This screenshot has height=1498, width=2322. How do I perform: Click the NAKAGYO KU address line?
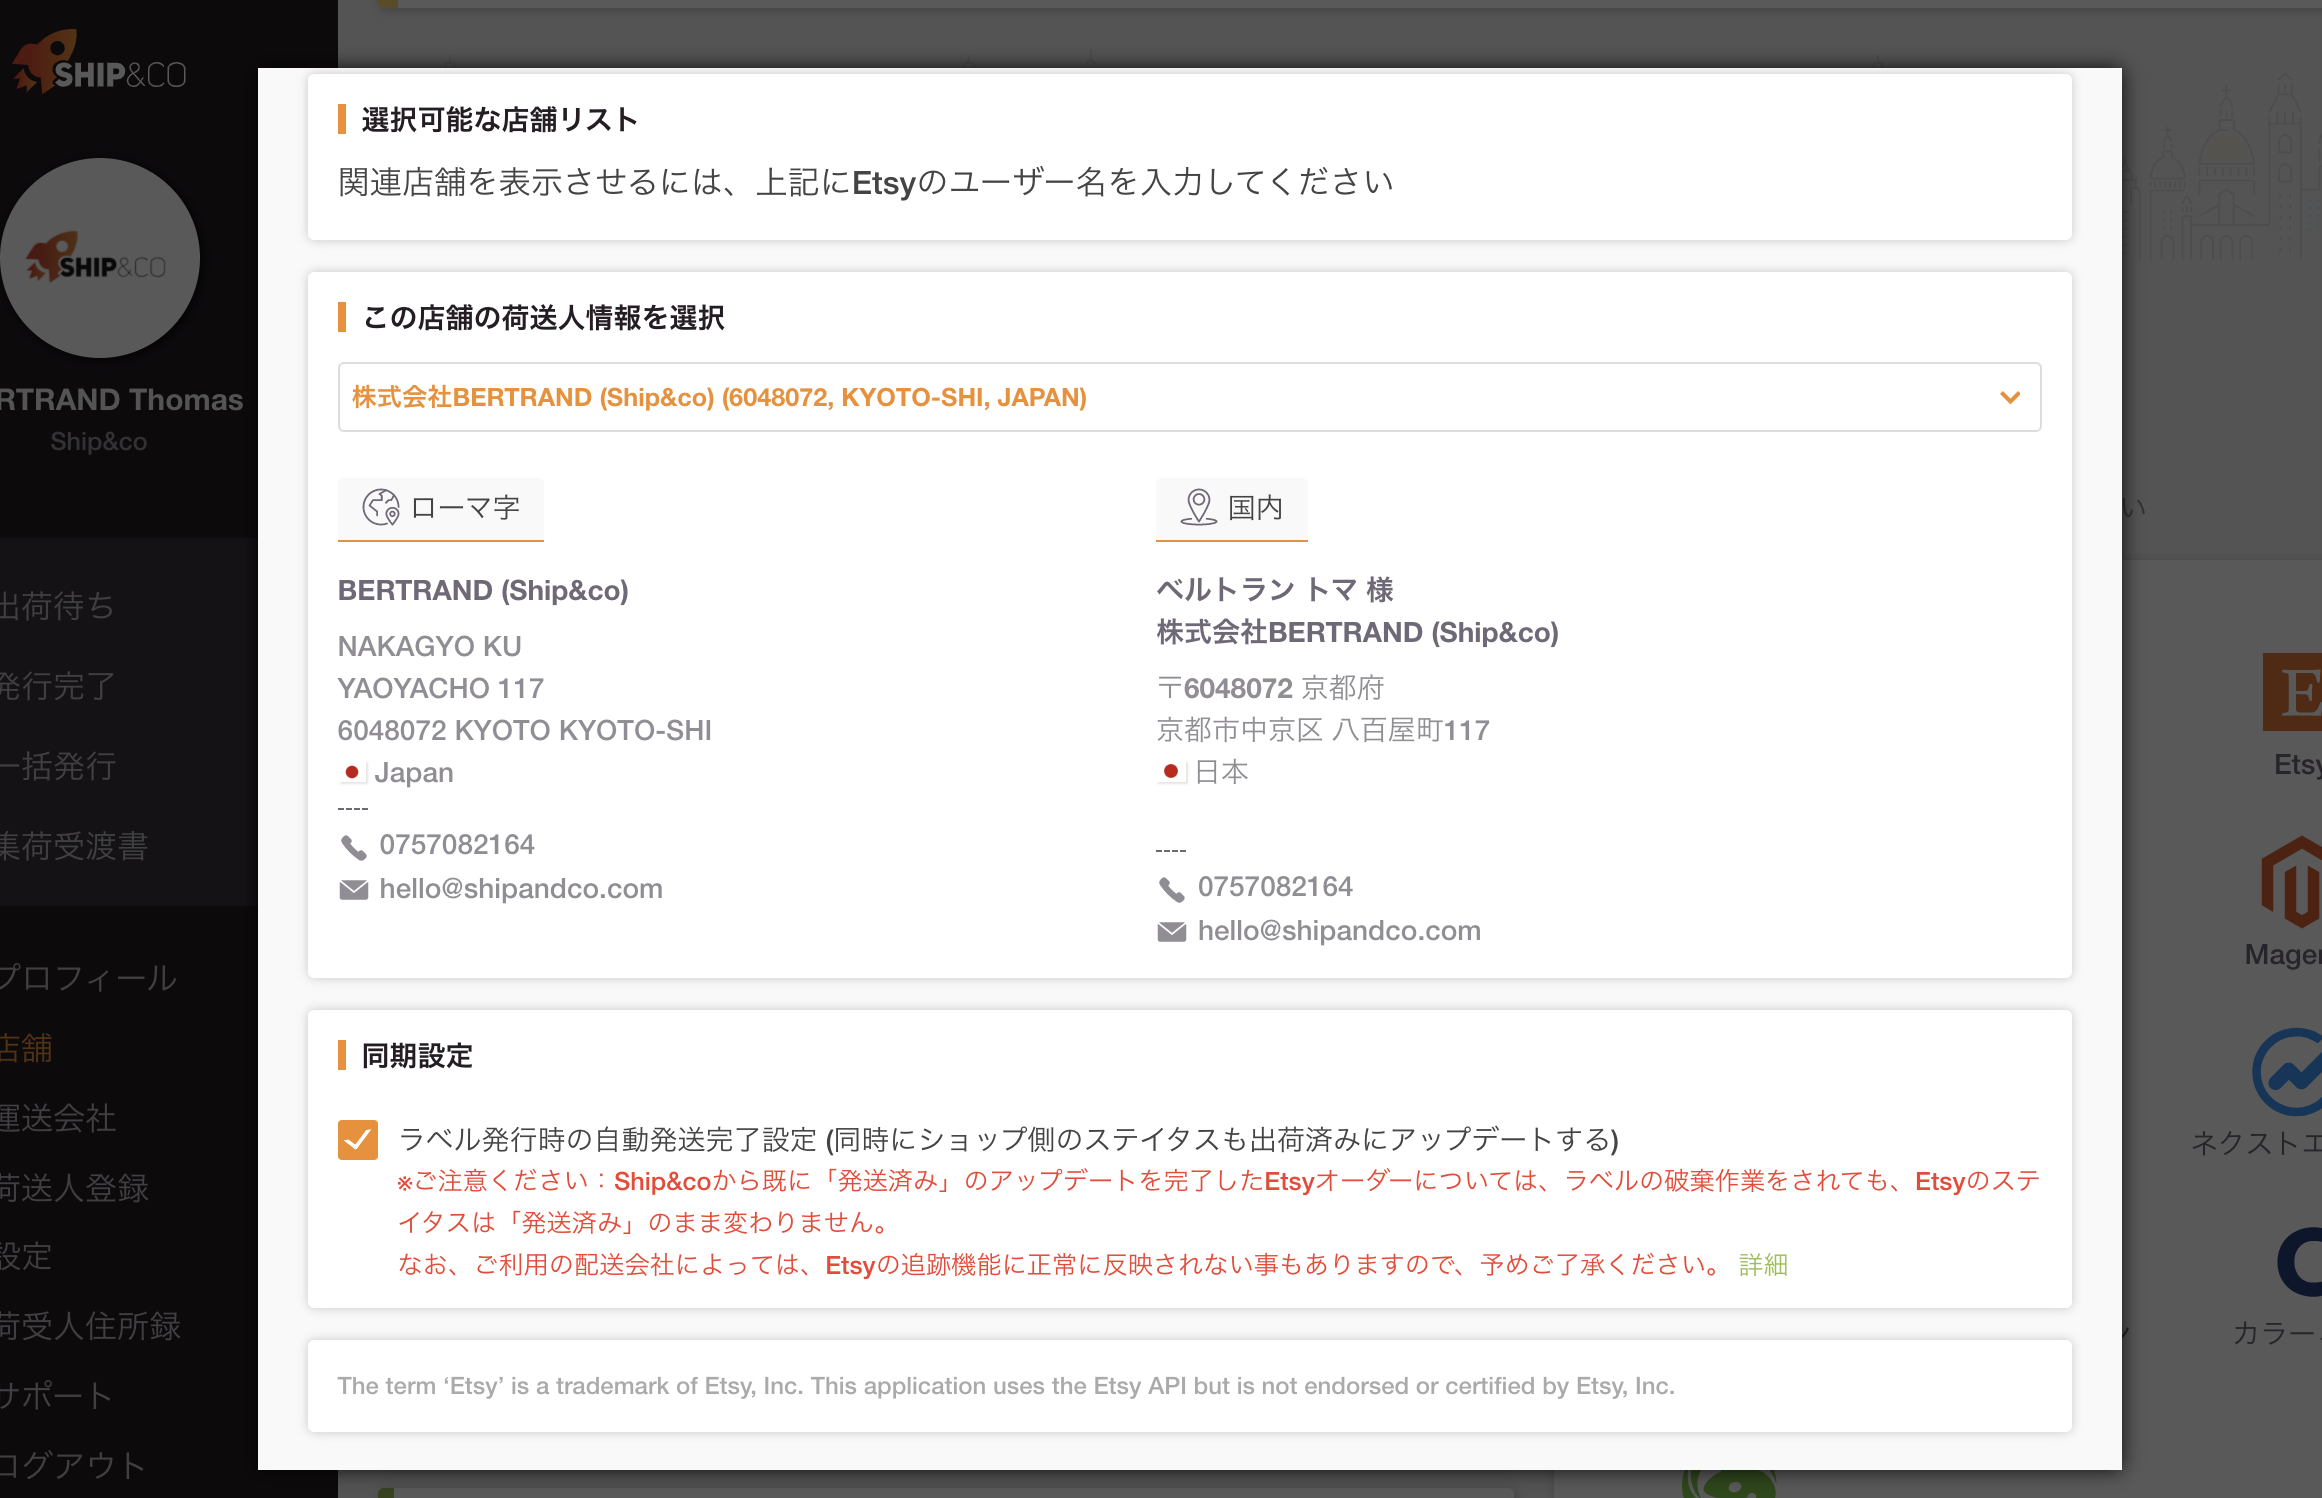click(430, 647)
